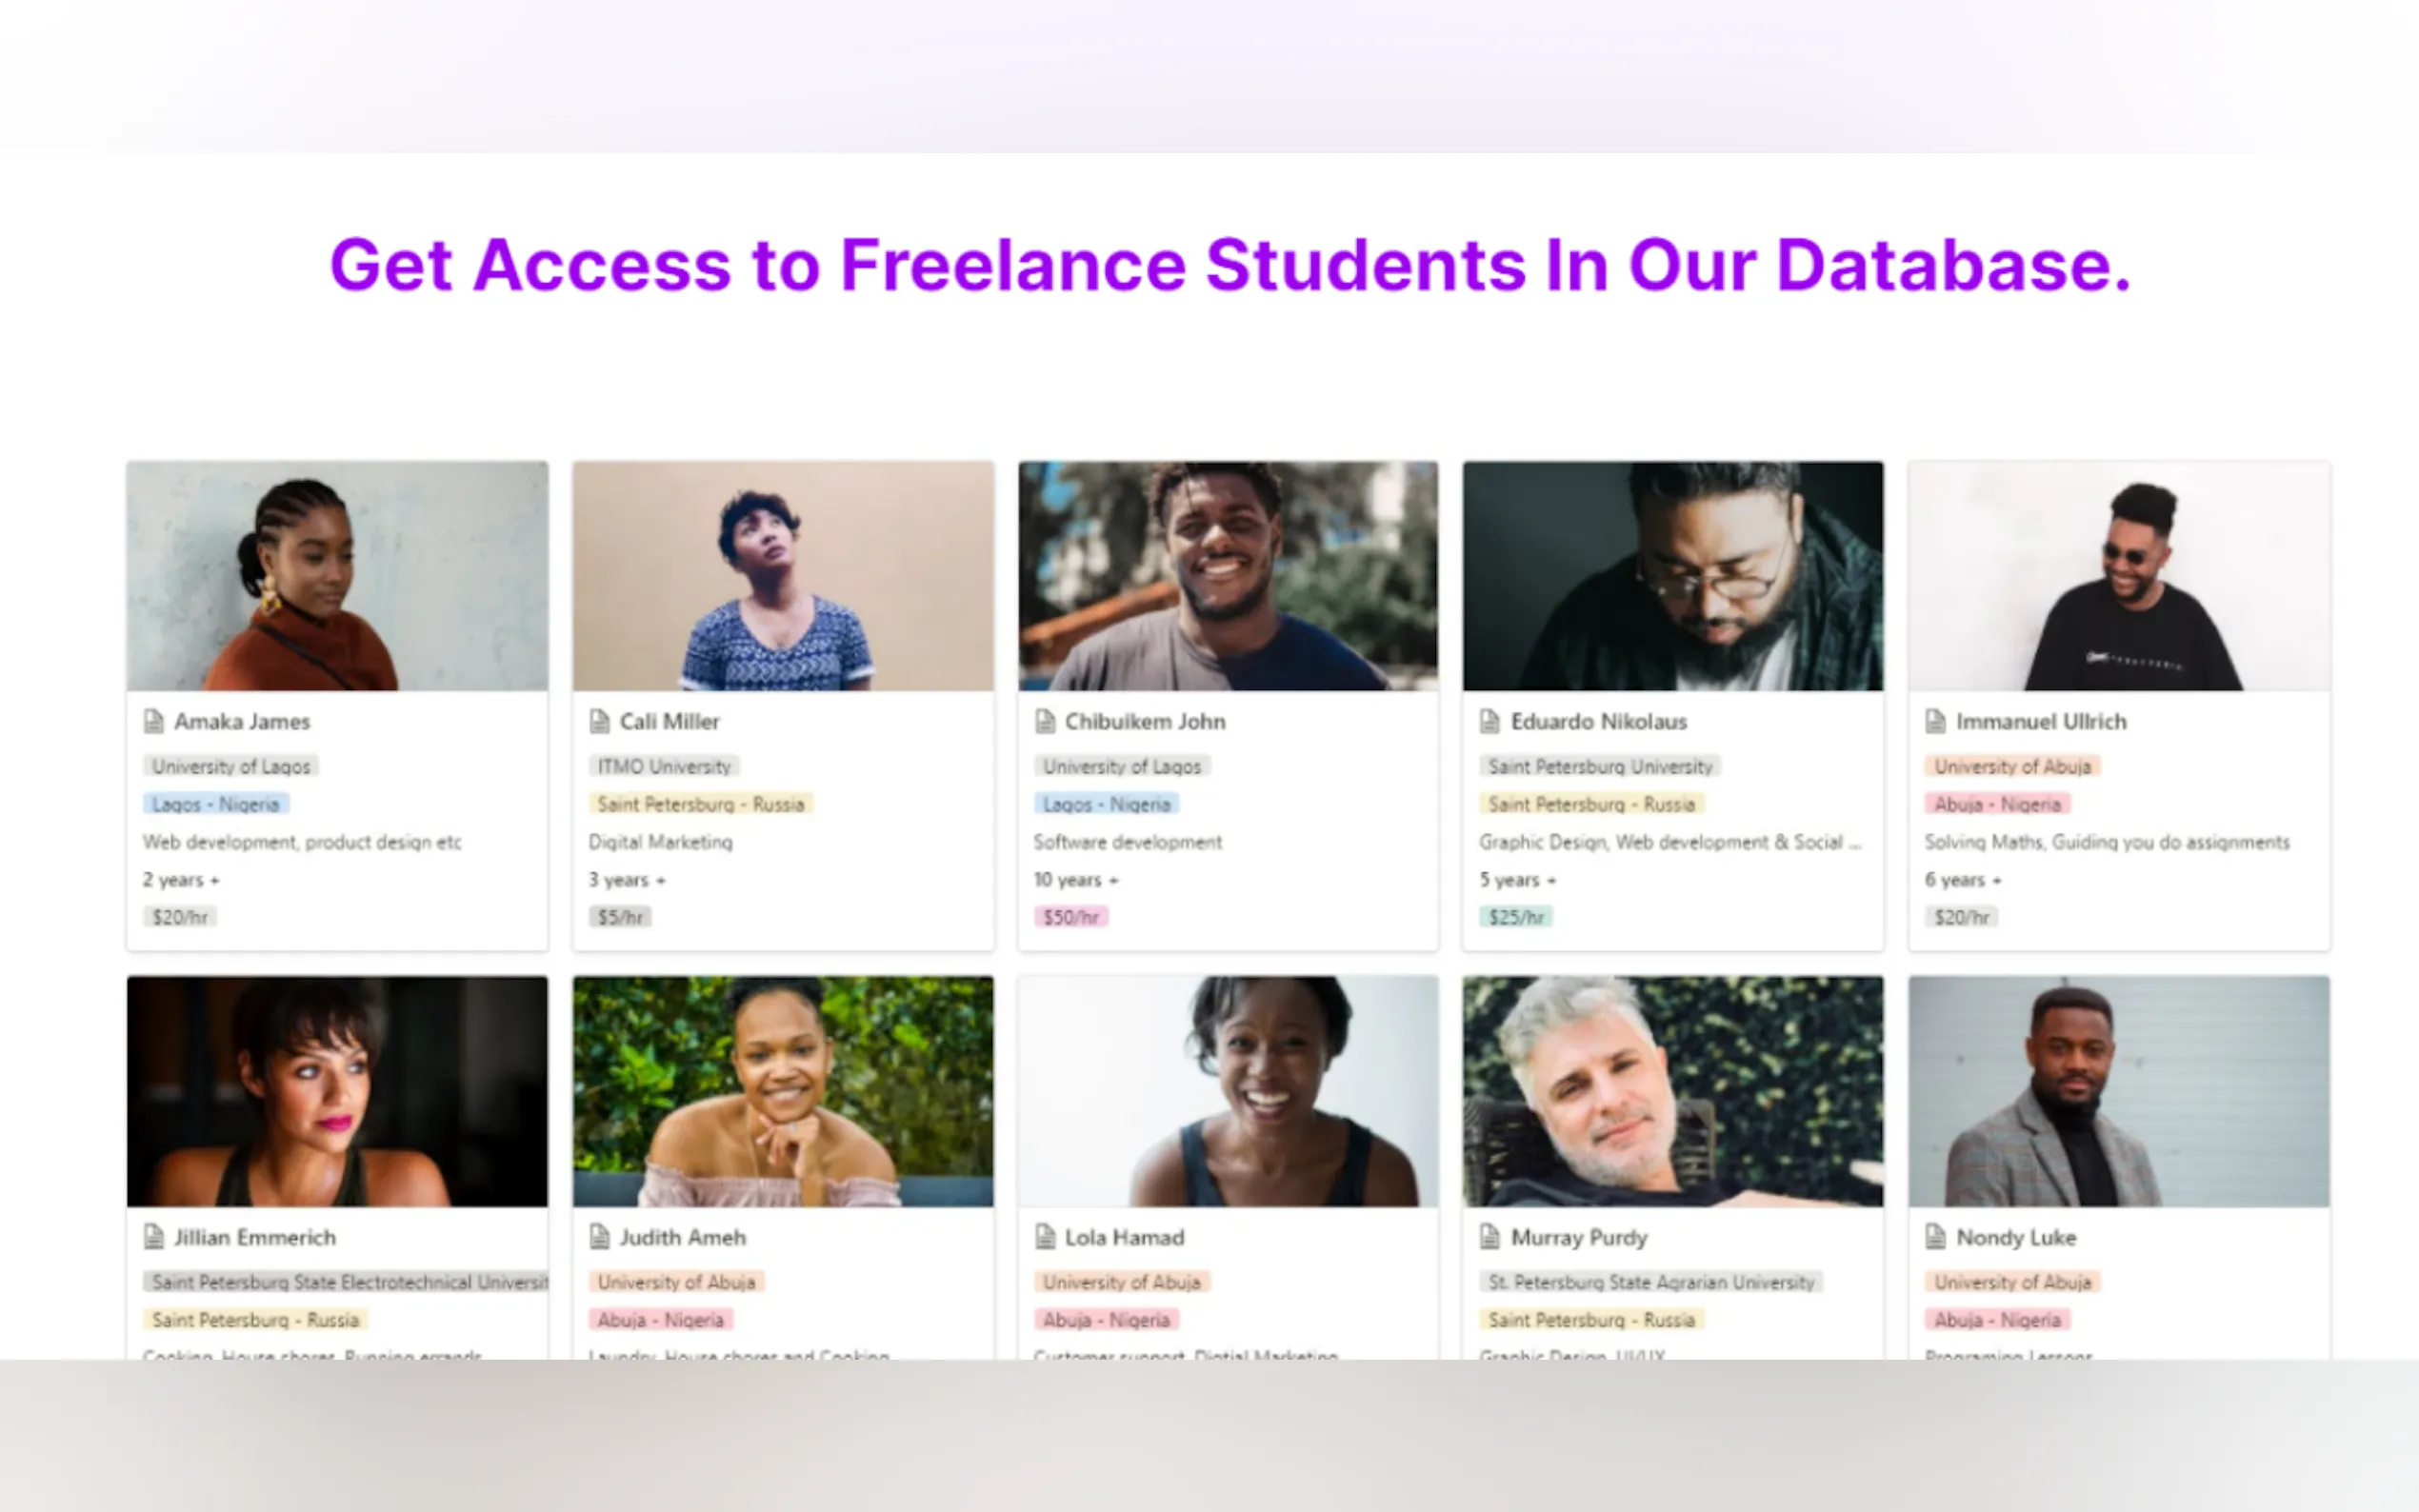Select the $50/hr rate tag

[x=1070, y=917]
